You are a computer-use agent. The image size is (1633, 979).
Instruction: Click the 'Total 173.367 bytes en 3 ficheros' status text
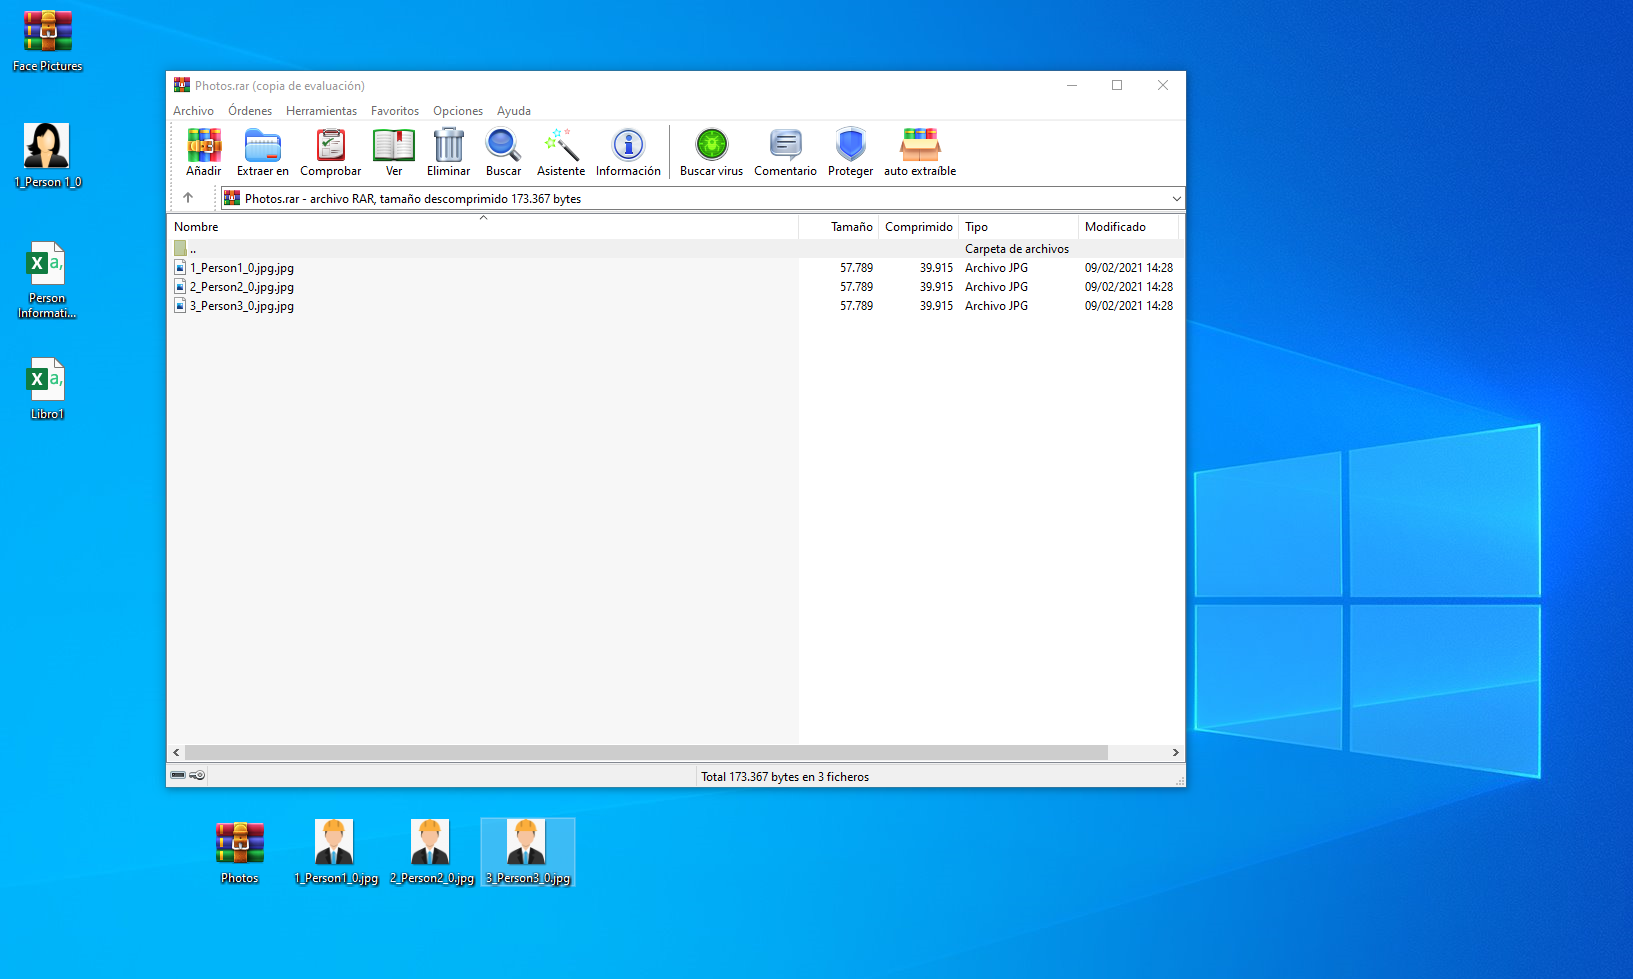tap(785, 777)
